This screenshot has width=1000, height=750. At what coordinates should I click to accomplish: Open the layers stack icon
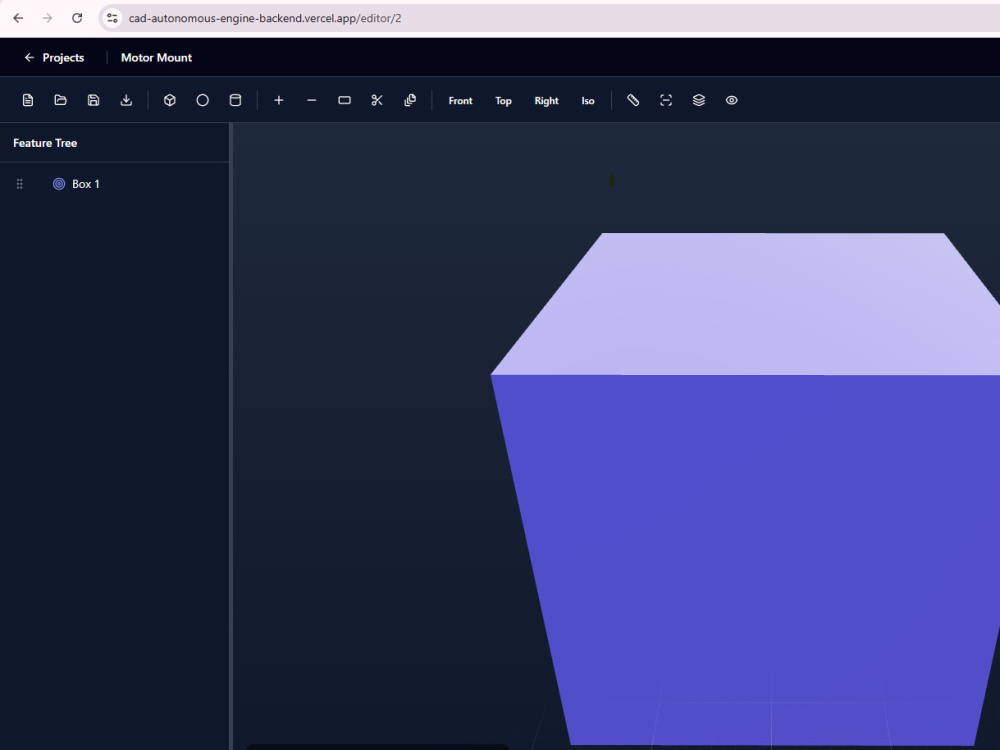click(699, 100)
